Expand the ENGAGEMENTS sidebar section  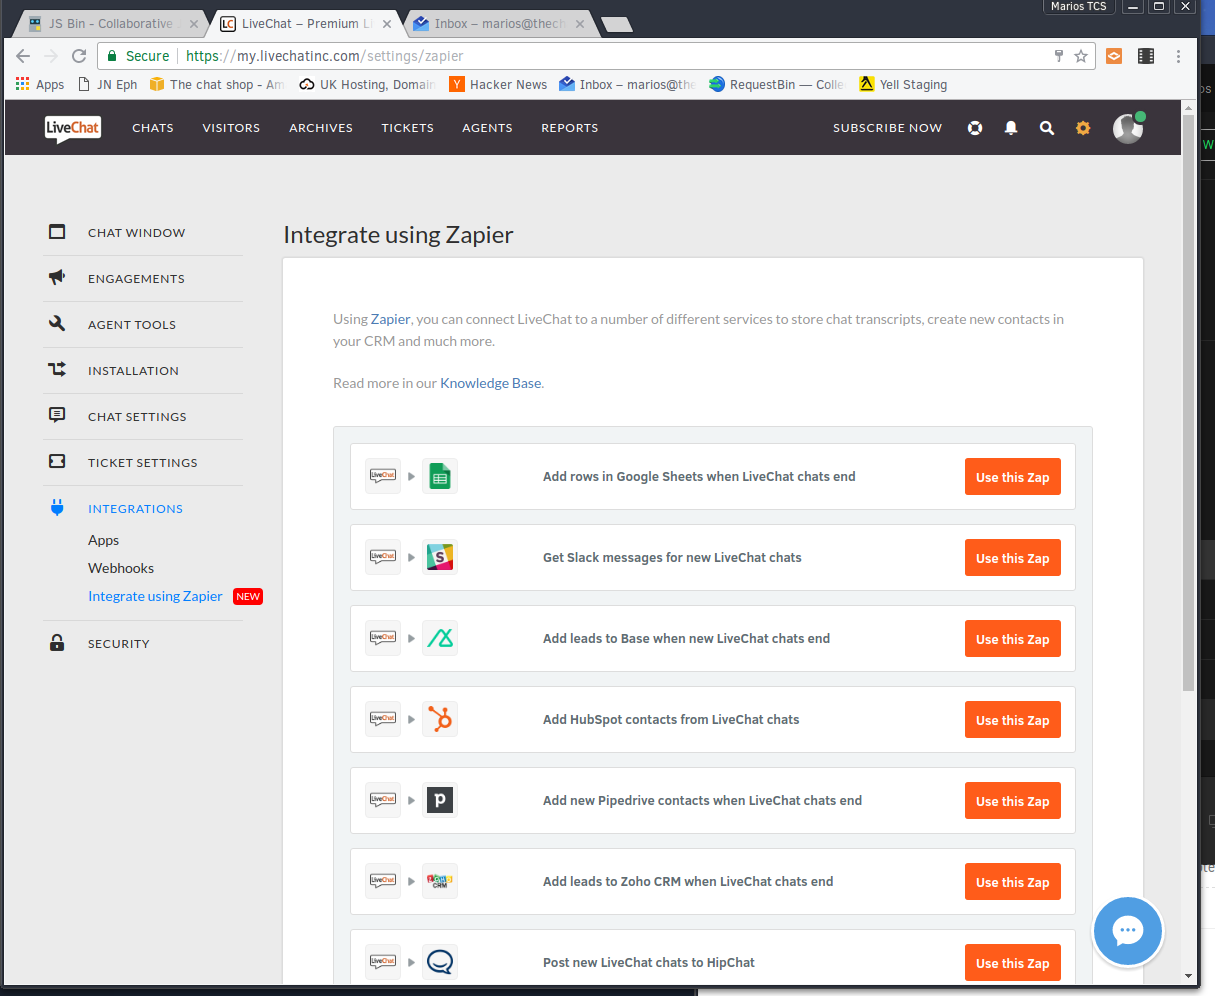[136, 279]
